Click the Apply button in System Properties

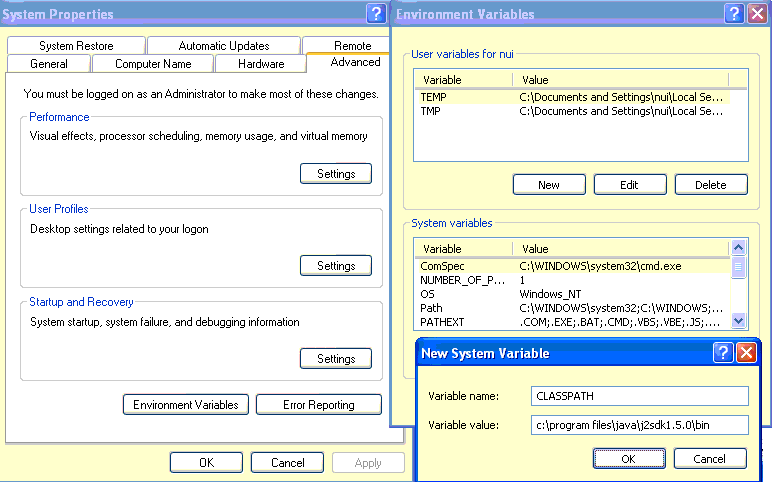click(368, 463)
